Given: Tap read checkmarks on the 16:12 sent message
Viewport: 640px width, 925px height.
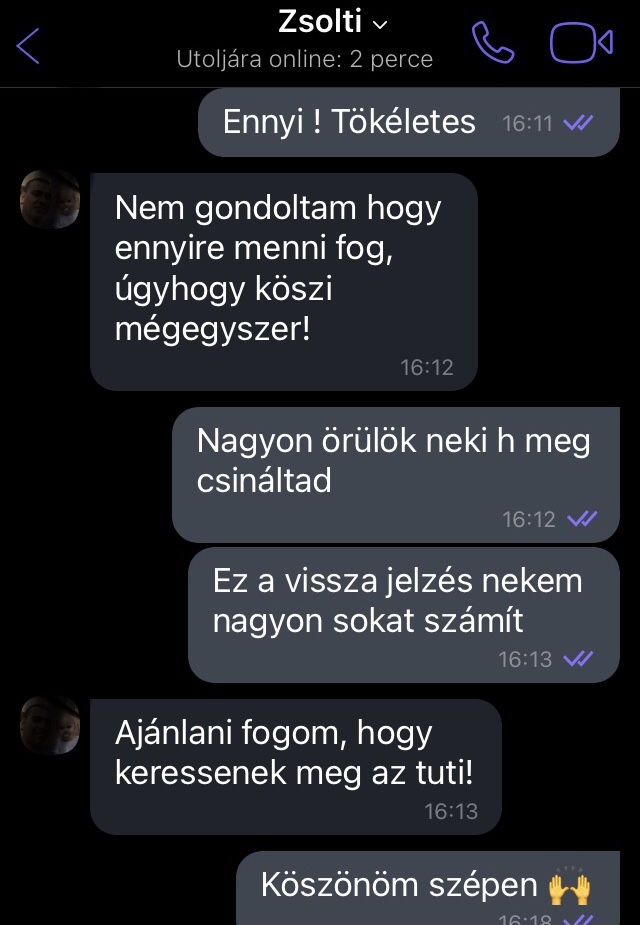Looking at the screenshot, I should [582, 519].
